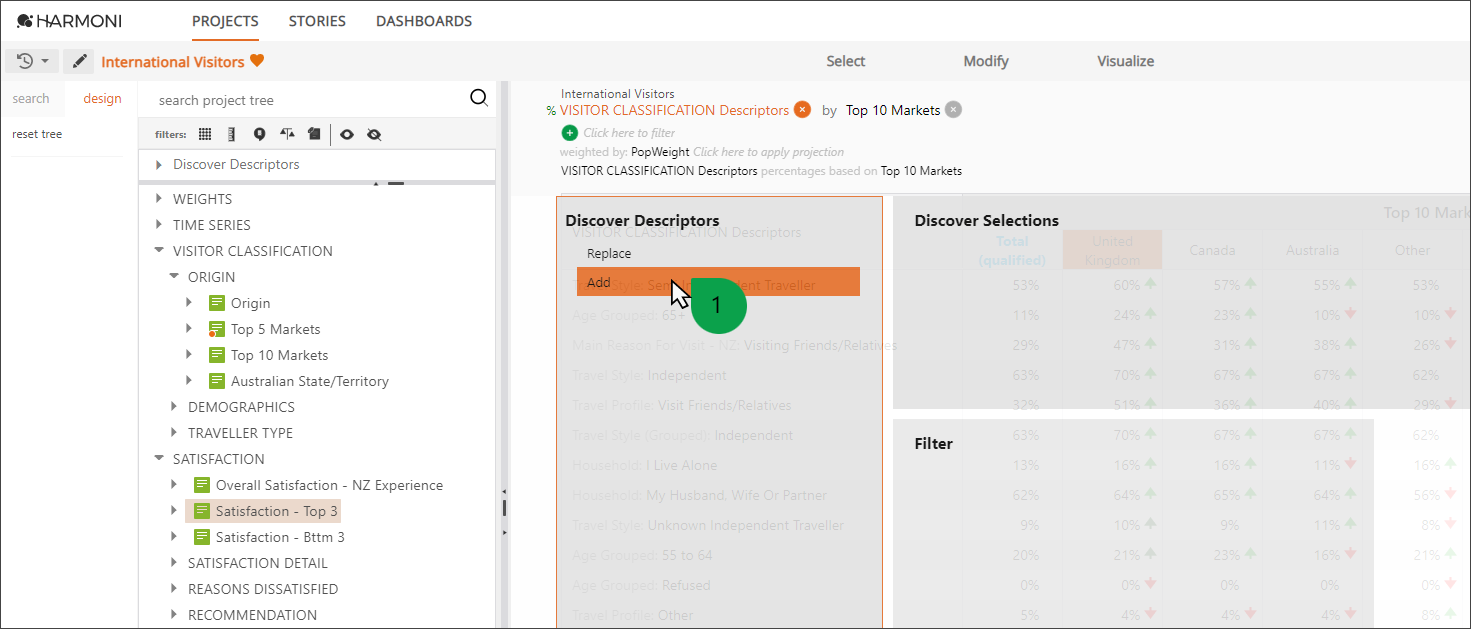Click the Overall Satisfaction question icon
The height and width of the screenshot is (629, 1471).
[x=202, y=485]
